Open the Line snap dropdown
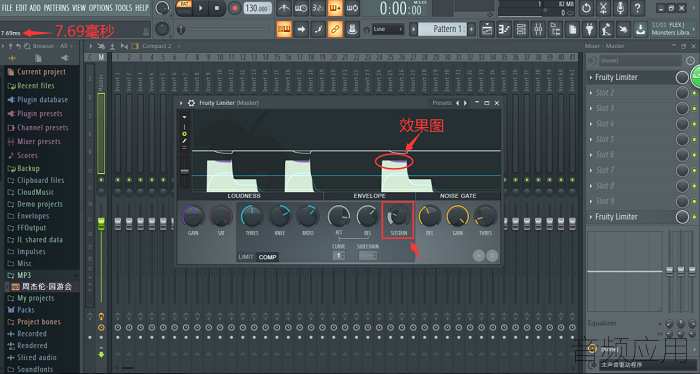The image size is (700, 374). tap(388, 29)
